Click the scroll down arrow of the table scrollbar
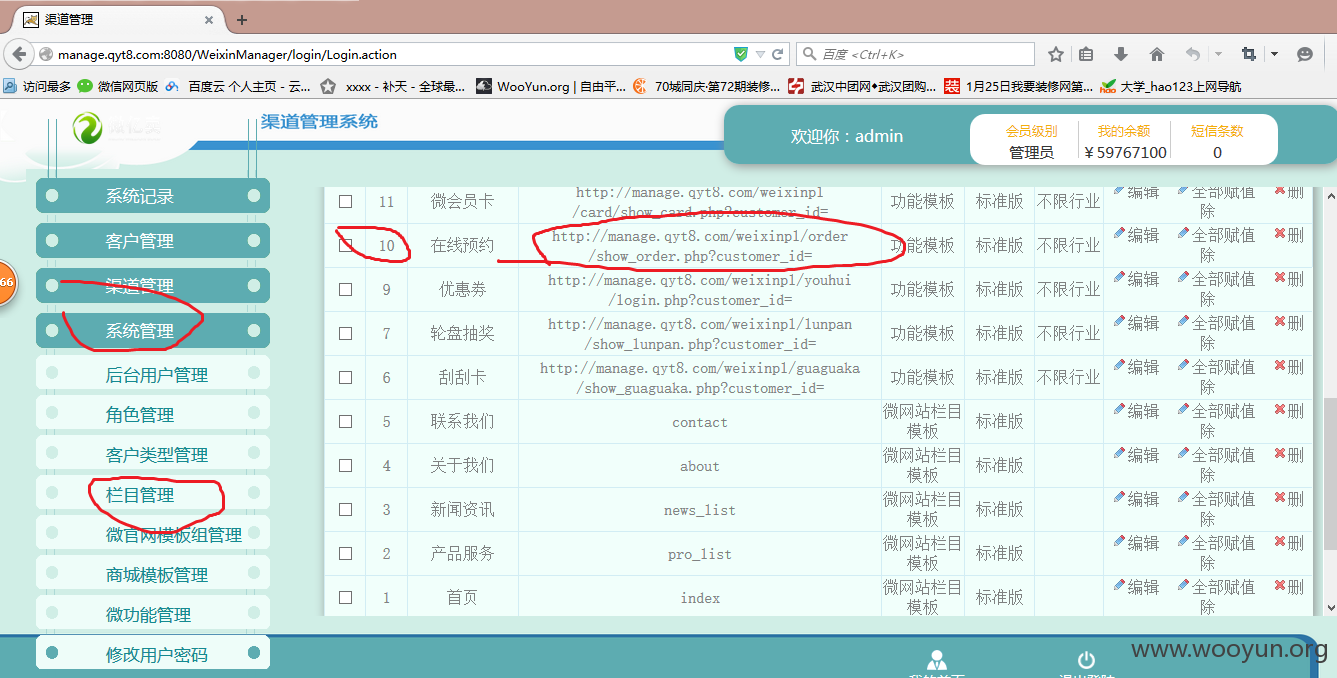The width and height of the screenshot is (1337, 678). [x=1329, y=607]
